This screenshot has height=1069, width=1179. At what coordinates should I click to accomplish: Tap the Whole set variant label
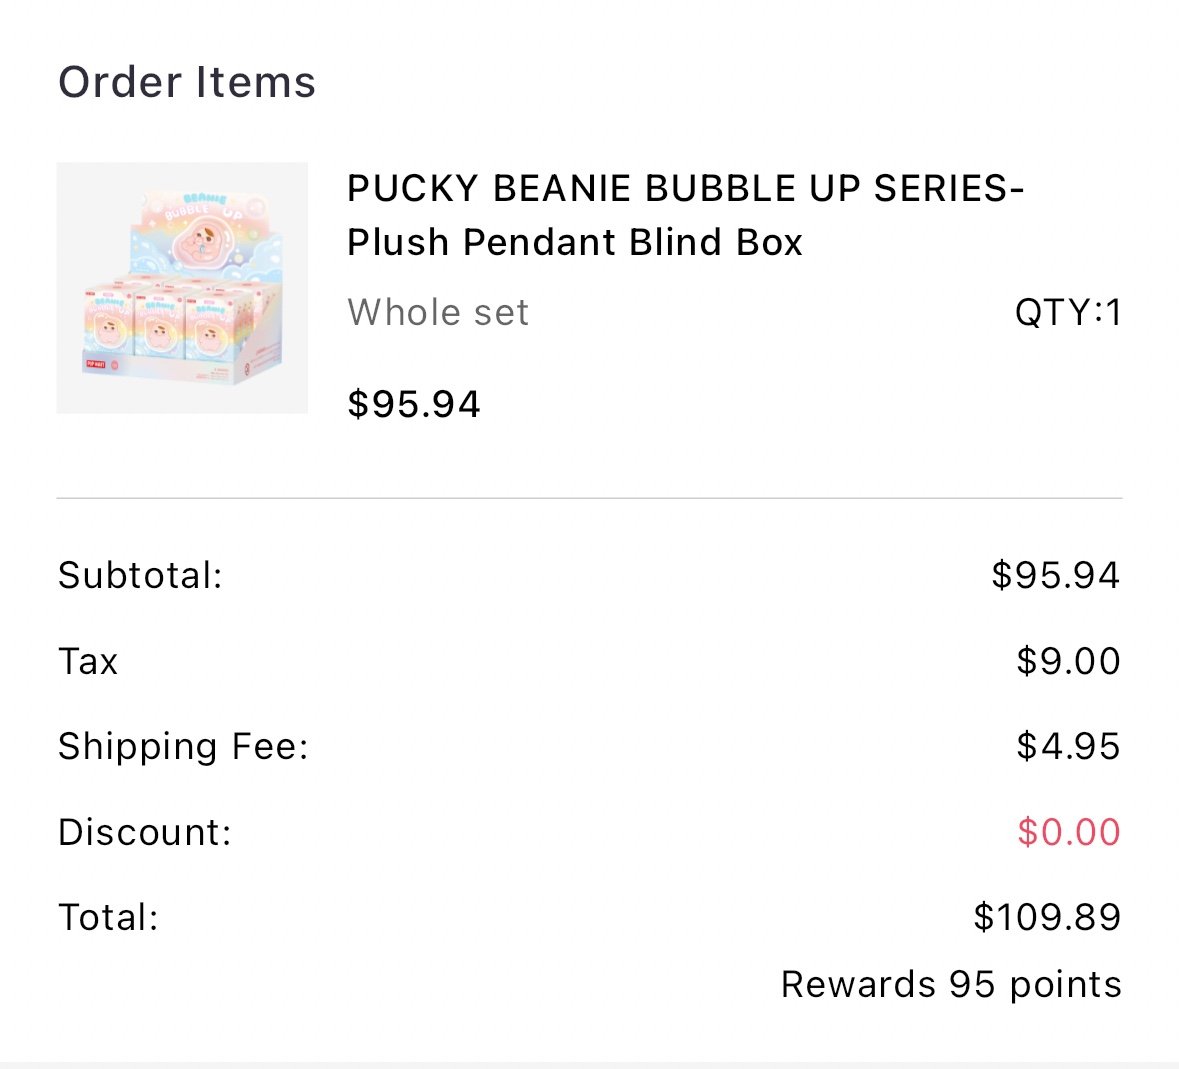click(x=438, y=312)
